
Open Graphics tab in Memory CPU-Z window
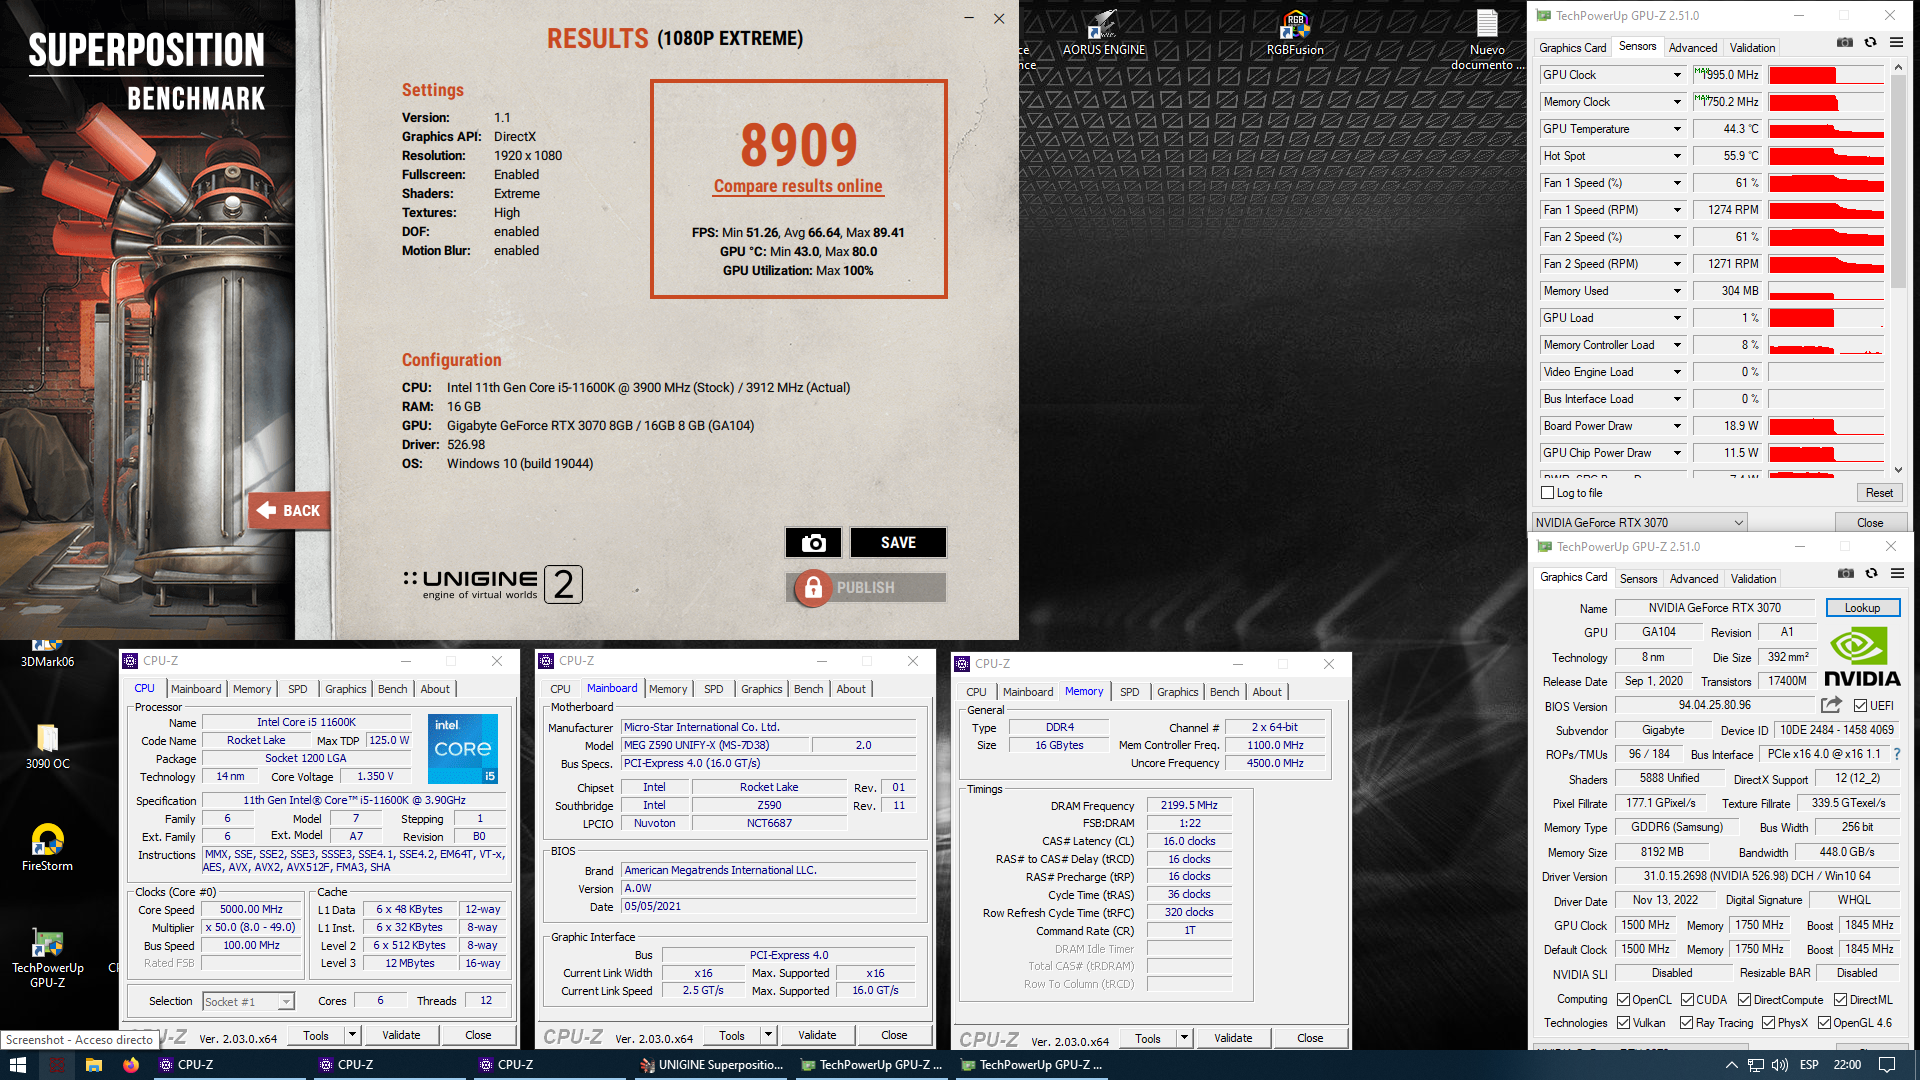(1177, 692)
